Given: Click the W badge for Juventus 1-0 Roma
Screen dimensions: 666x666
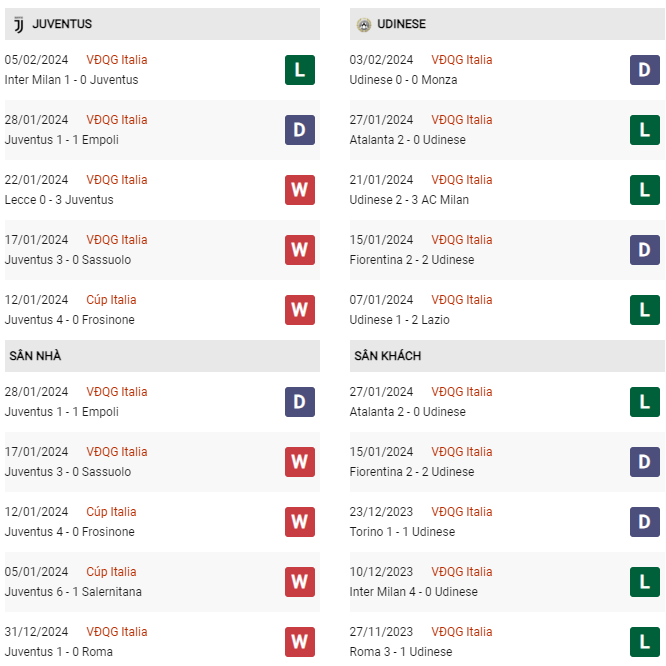Looking at the screenshot, I should pyautogui.click(x=300, y=642).
